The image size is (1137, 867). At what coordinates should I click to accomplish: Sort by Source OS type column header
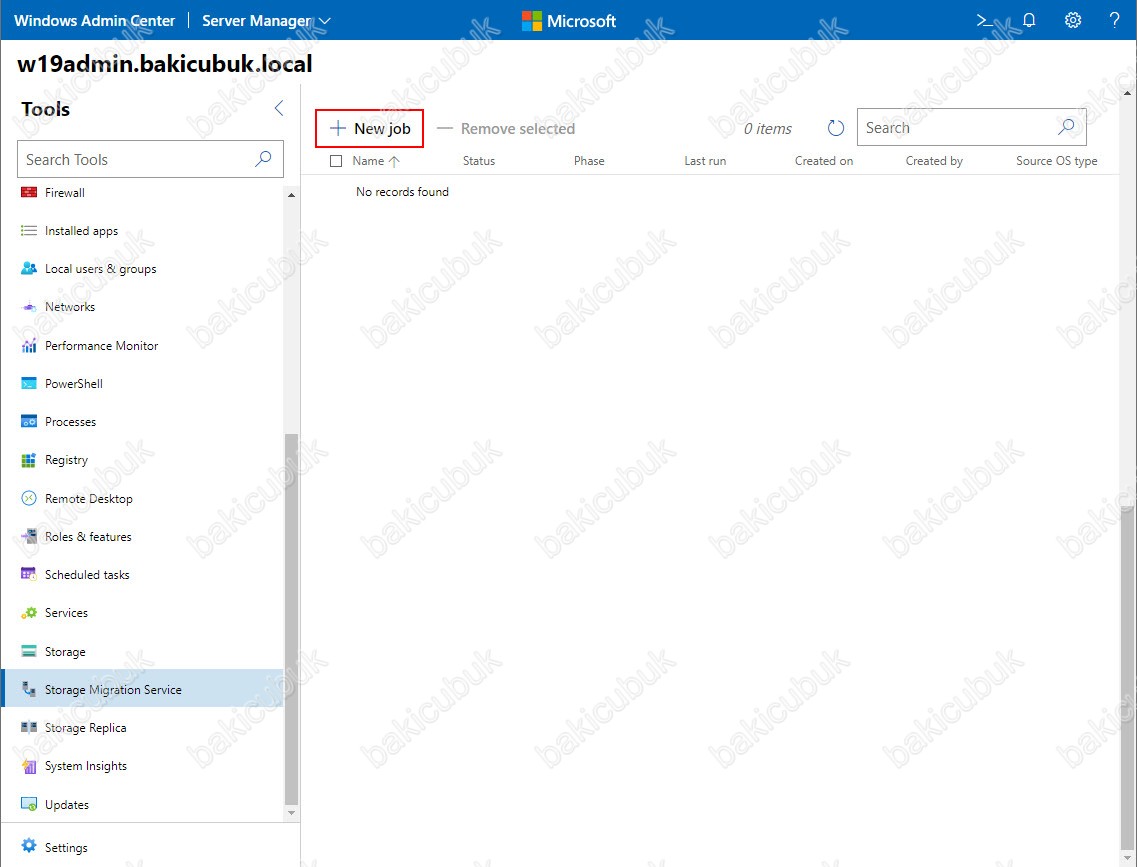tap(1057, 161)
